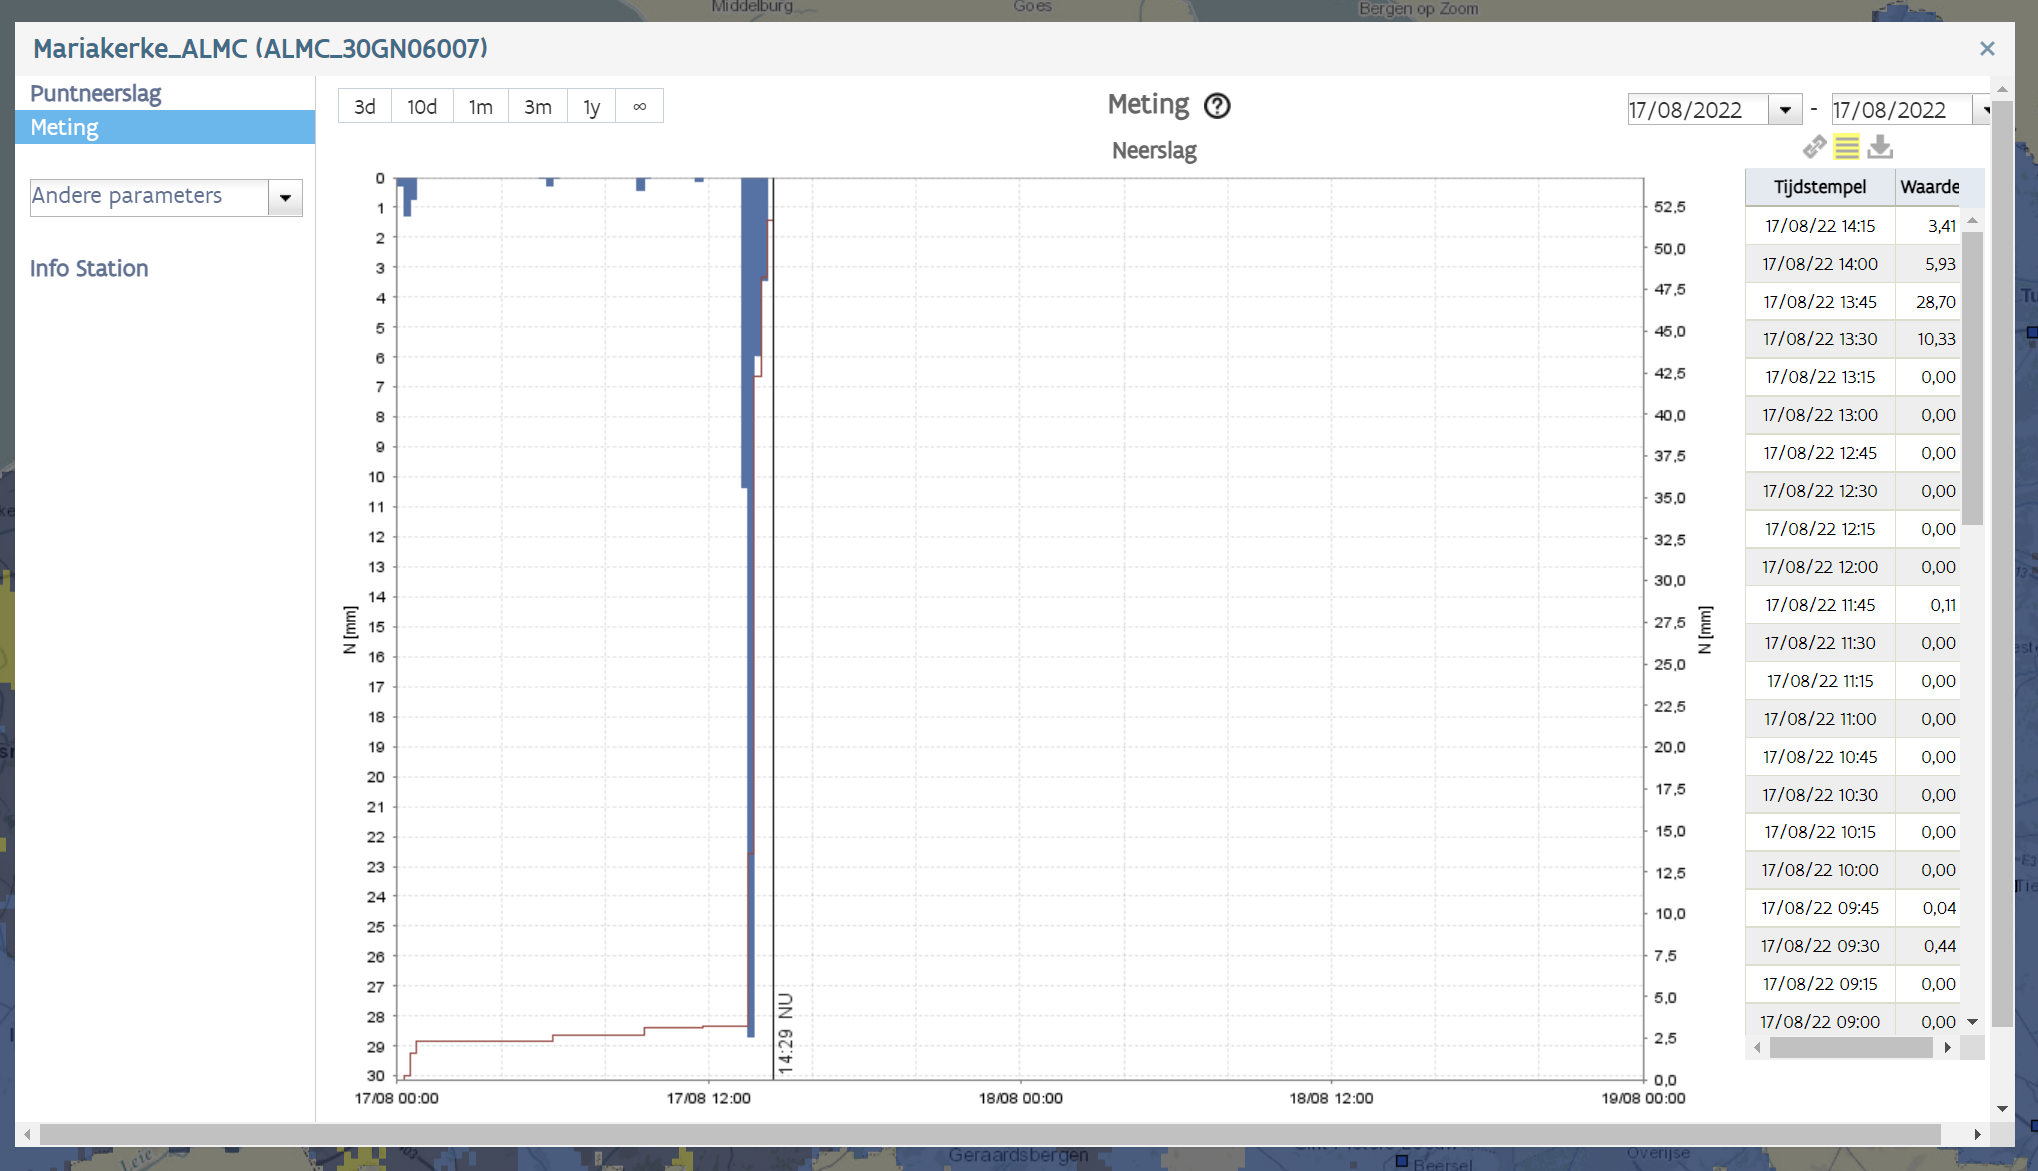This screenshot has width=2038, height=1171.
Task: Click the download data icon
Action: click(1880, 147)
